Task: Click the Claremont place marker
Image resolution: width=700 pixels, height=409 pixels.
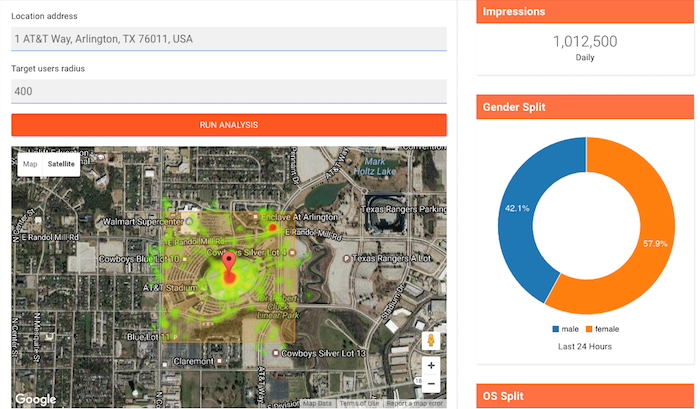Action: [219, 361]
